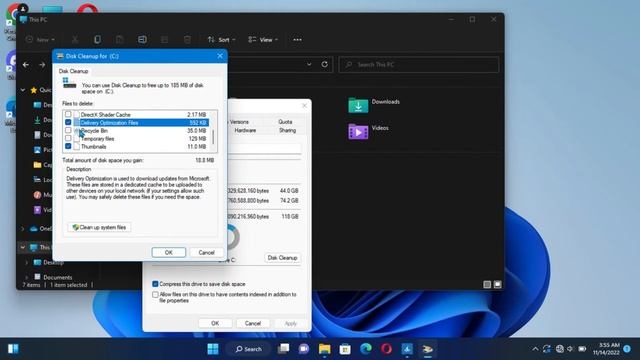Open the Disk Cleanup taskbar icon
The image size is (640, 360).
click(427, 349)
